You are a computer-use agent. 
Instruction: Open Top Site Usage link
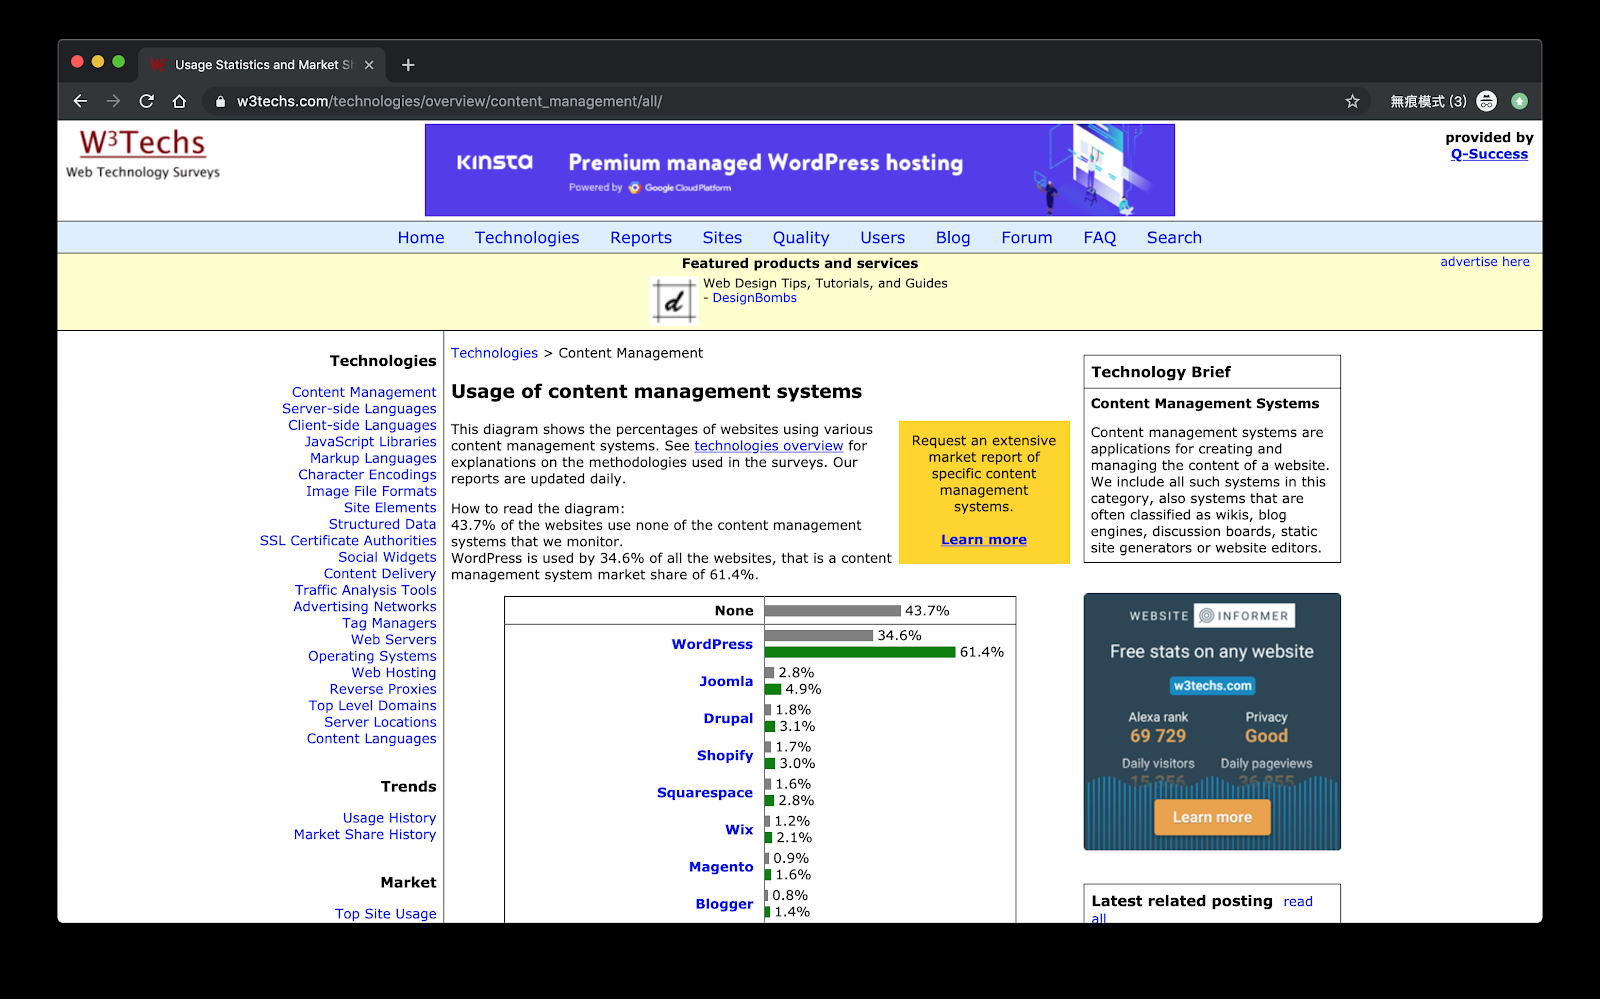pyautogui.click(x=385, y=914)
